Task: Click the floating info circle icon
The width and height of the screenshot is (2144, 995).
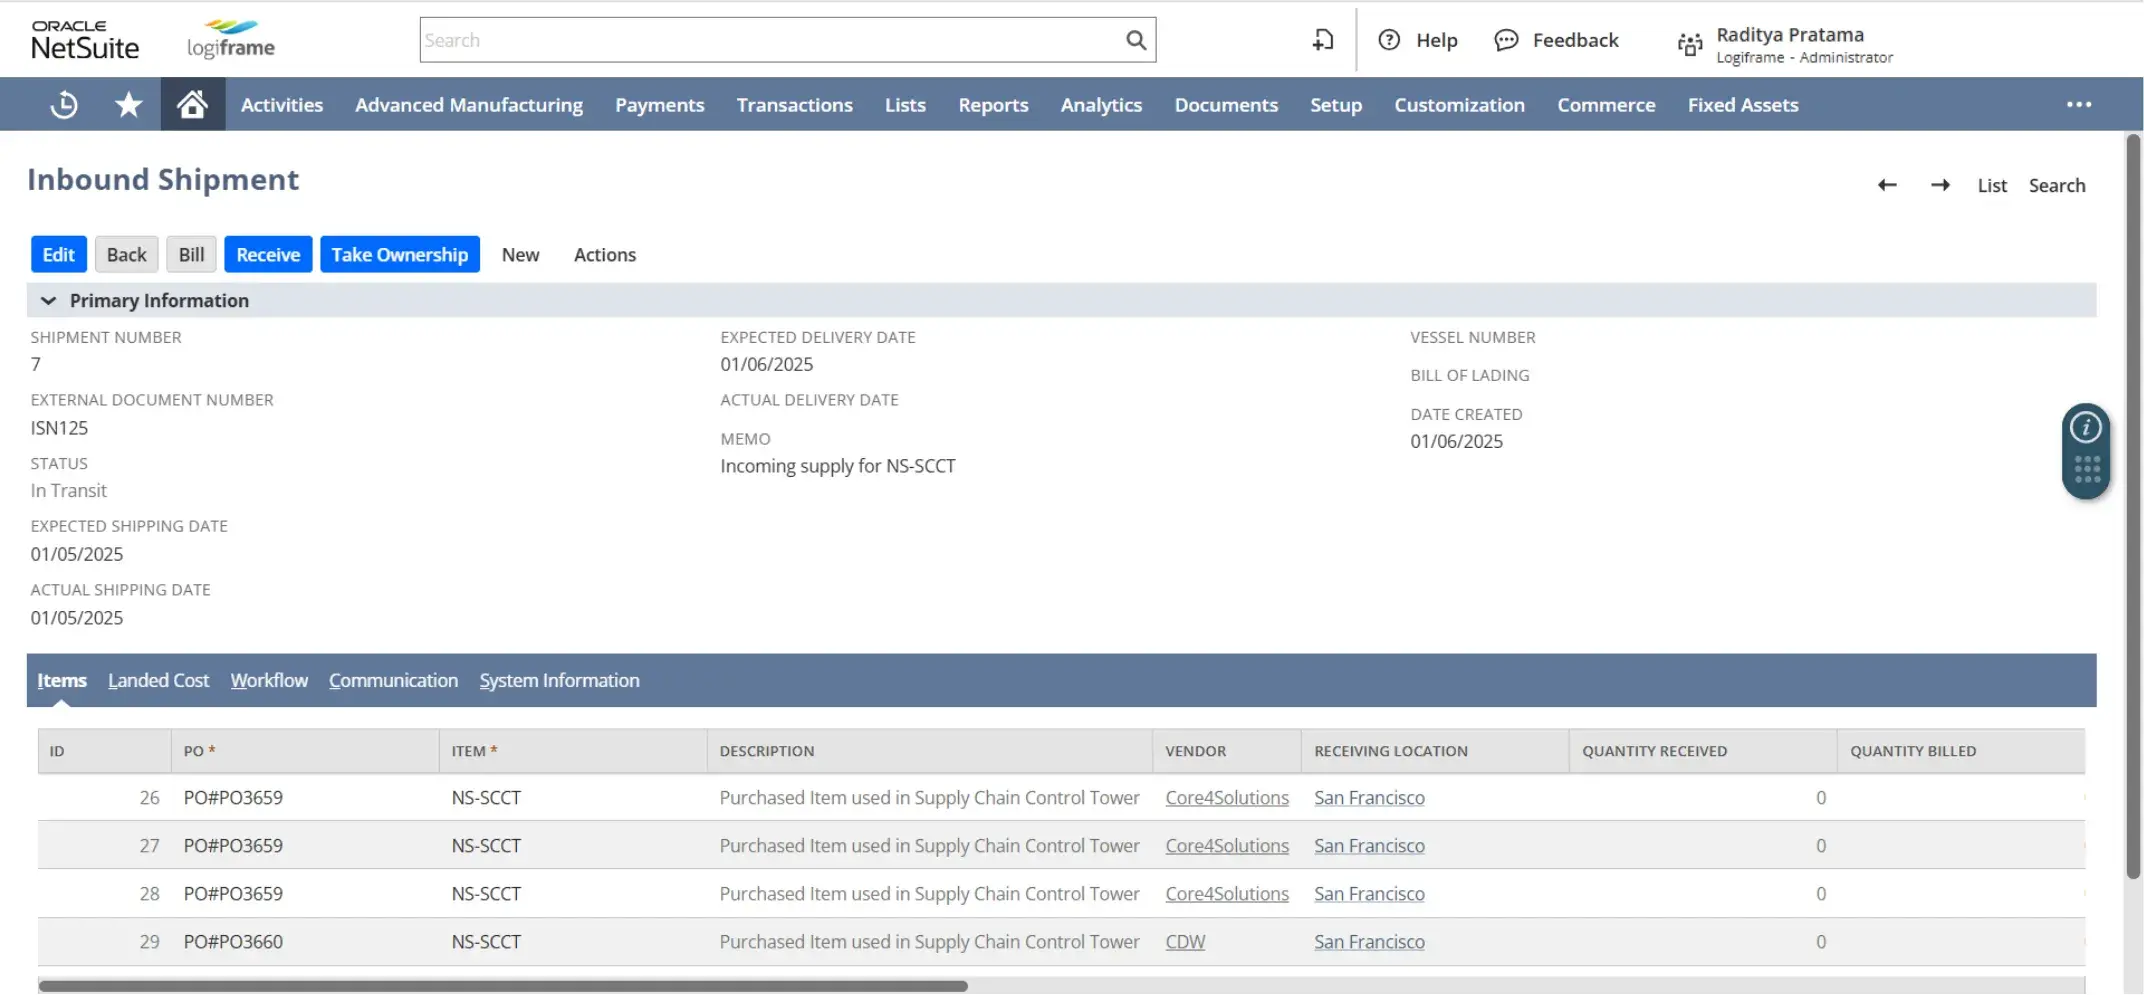Action: click(2086, 426)
